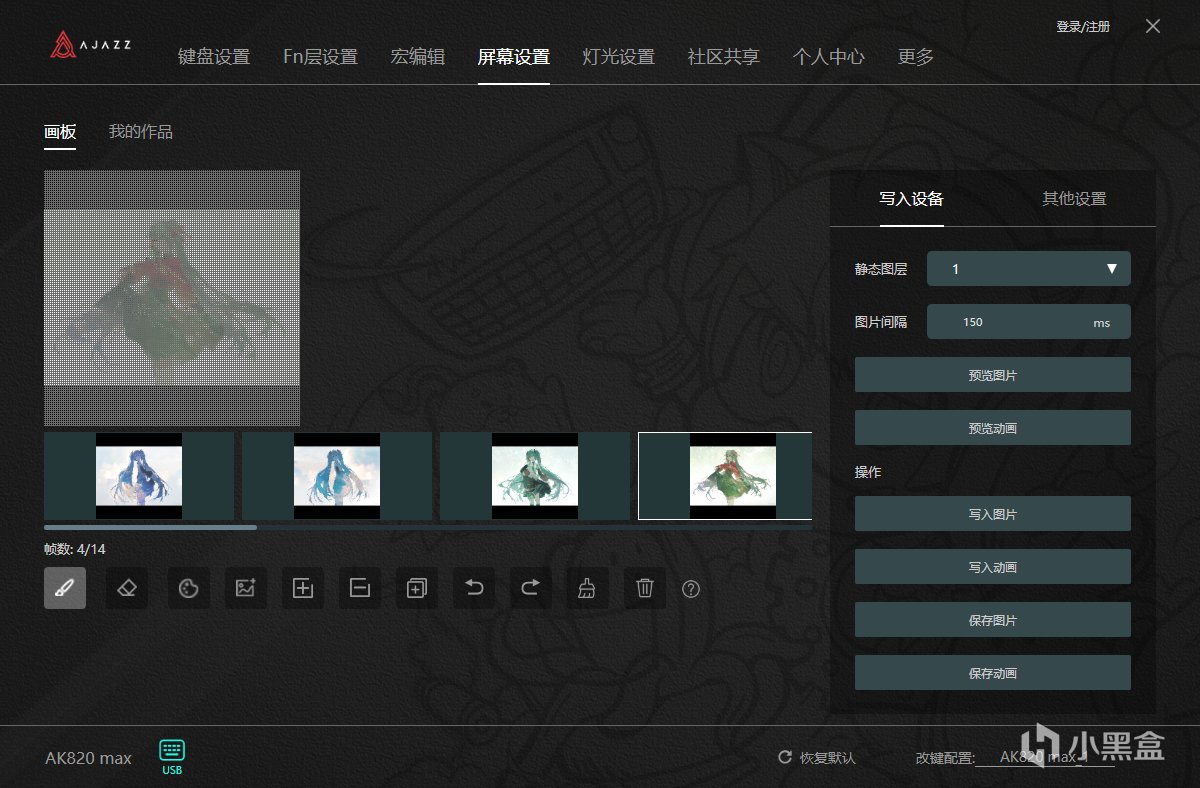Screen dimensions: 1200x788
Task: Open the 更多 menu
Action: coord(916,57)
